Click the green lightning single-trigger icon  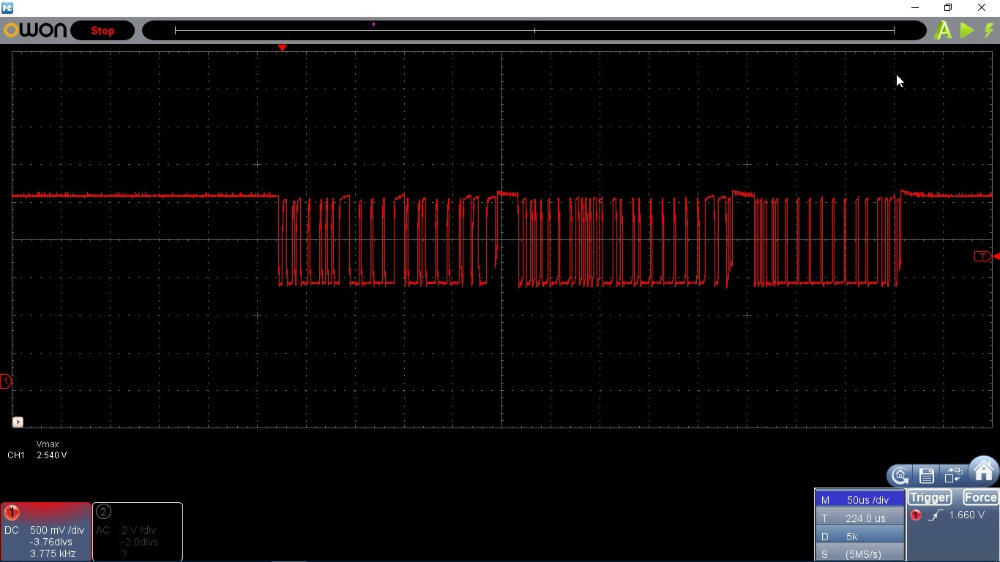(989, 30)
